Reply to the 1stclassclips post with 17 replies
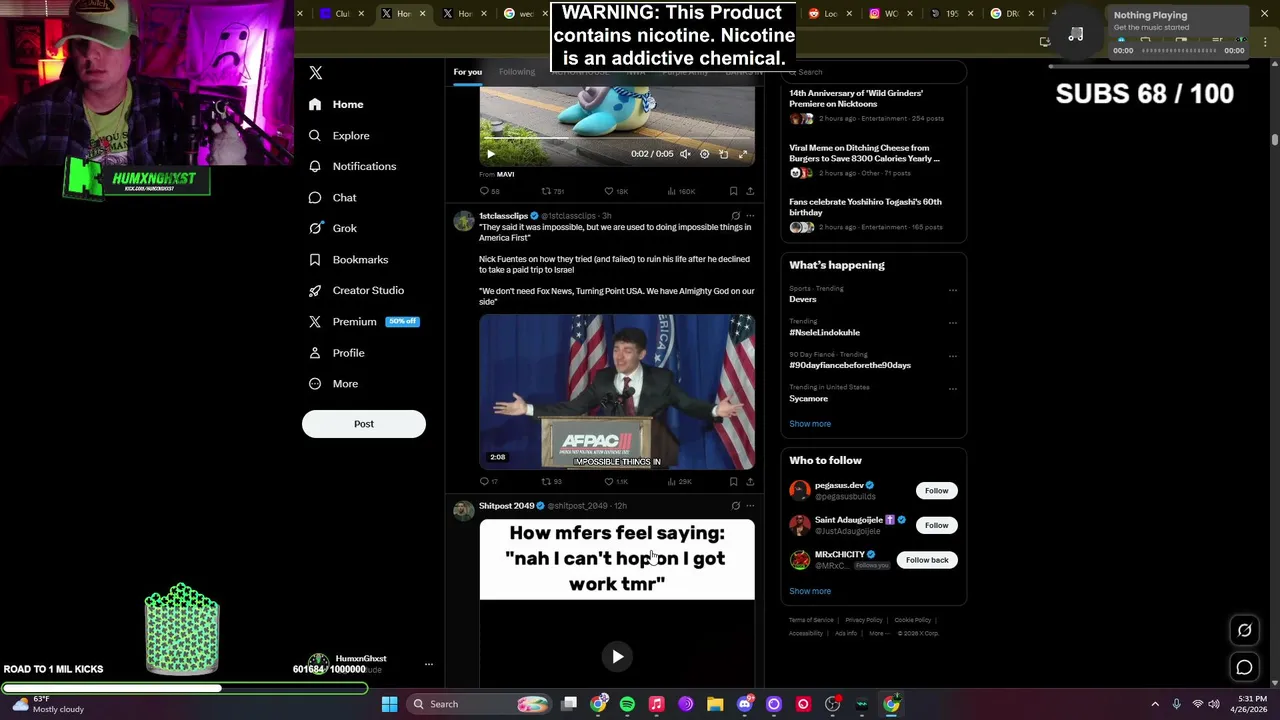 point(488,482)
